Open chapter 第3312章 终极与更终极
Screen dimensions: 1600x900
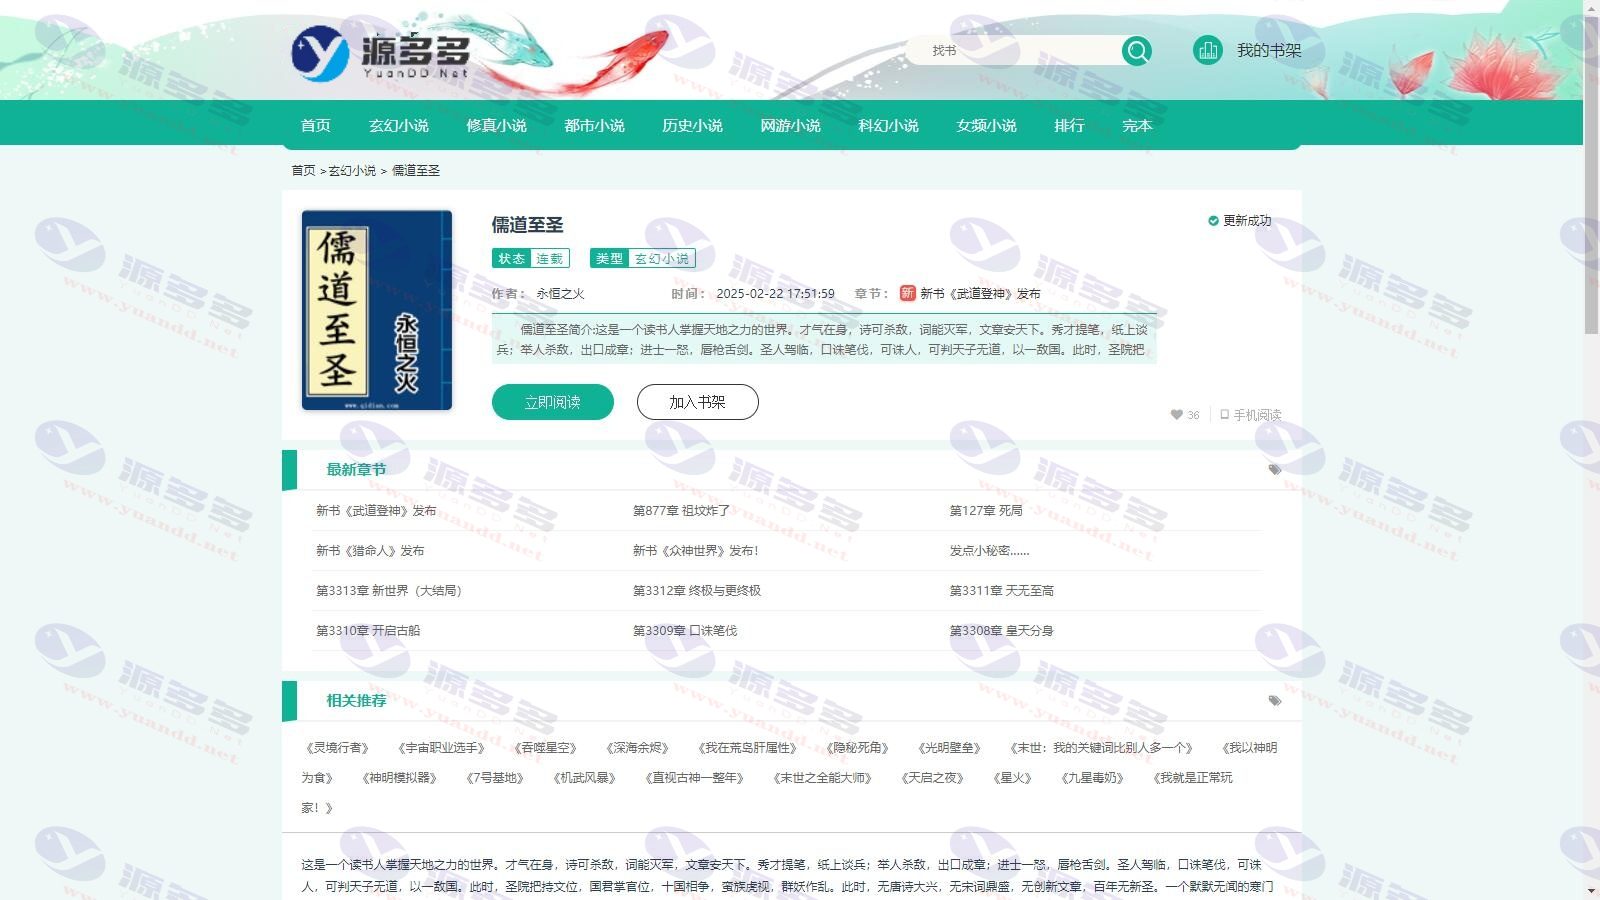click(x=697, y=591)
